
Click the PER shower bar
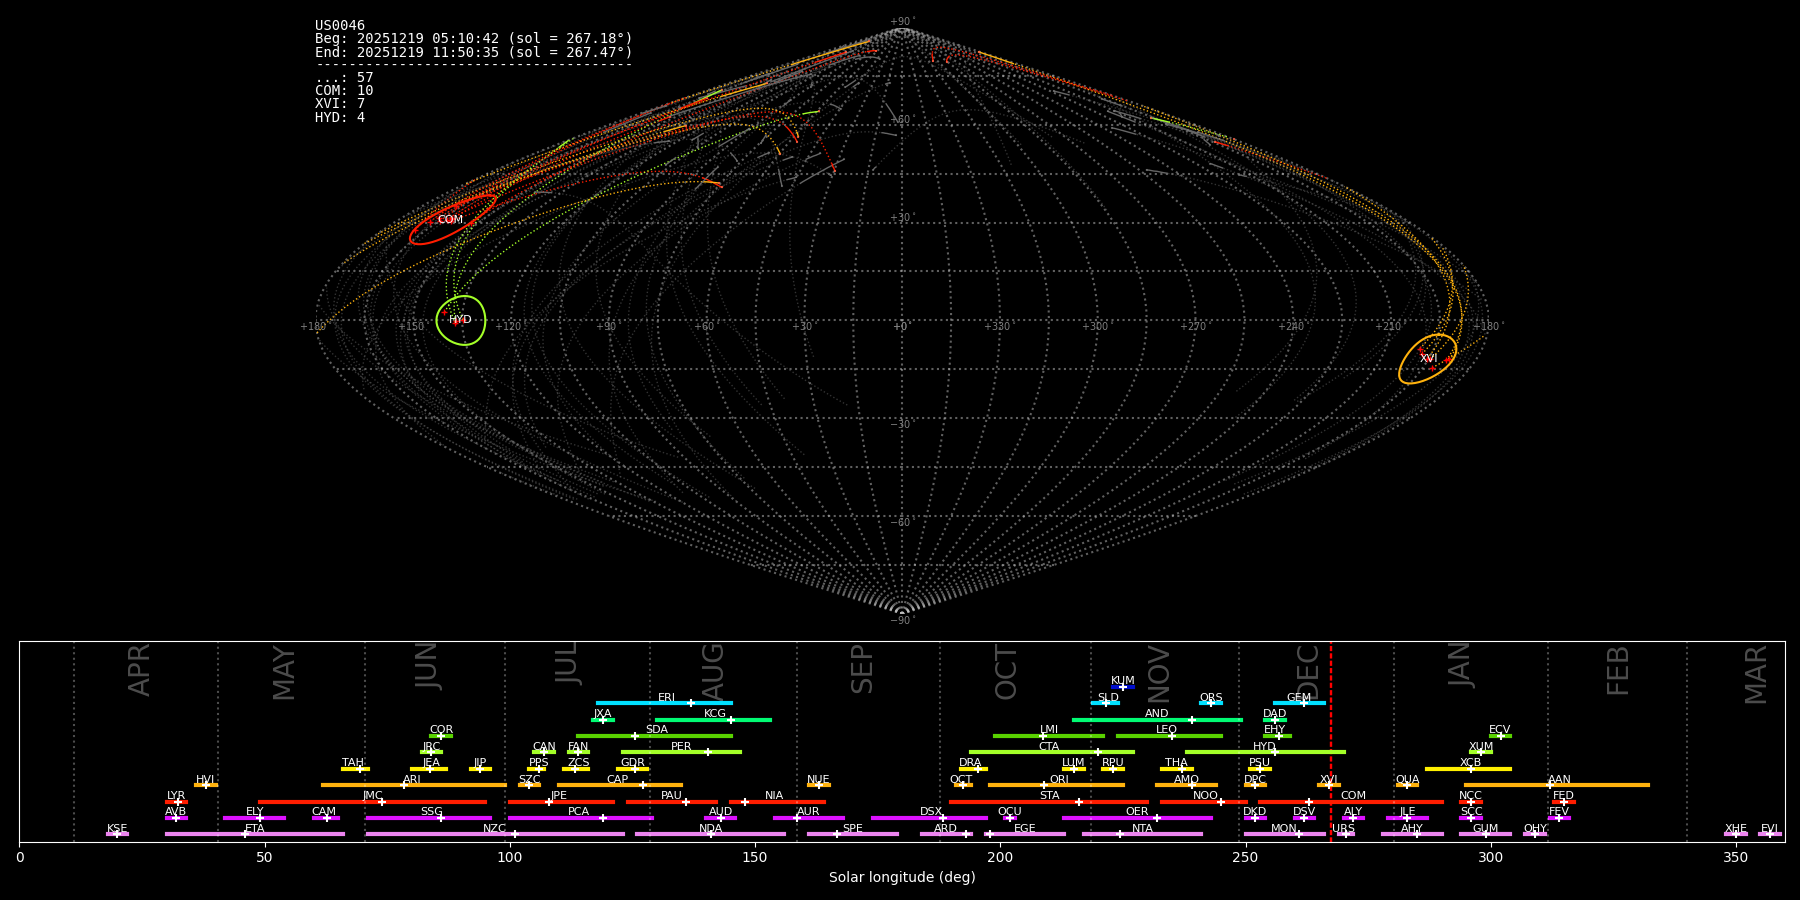(680, 752)
